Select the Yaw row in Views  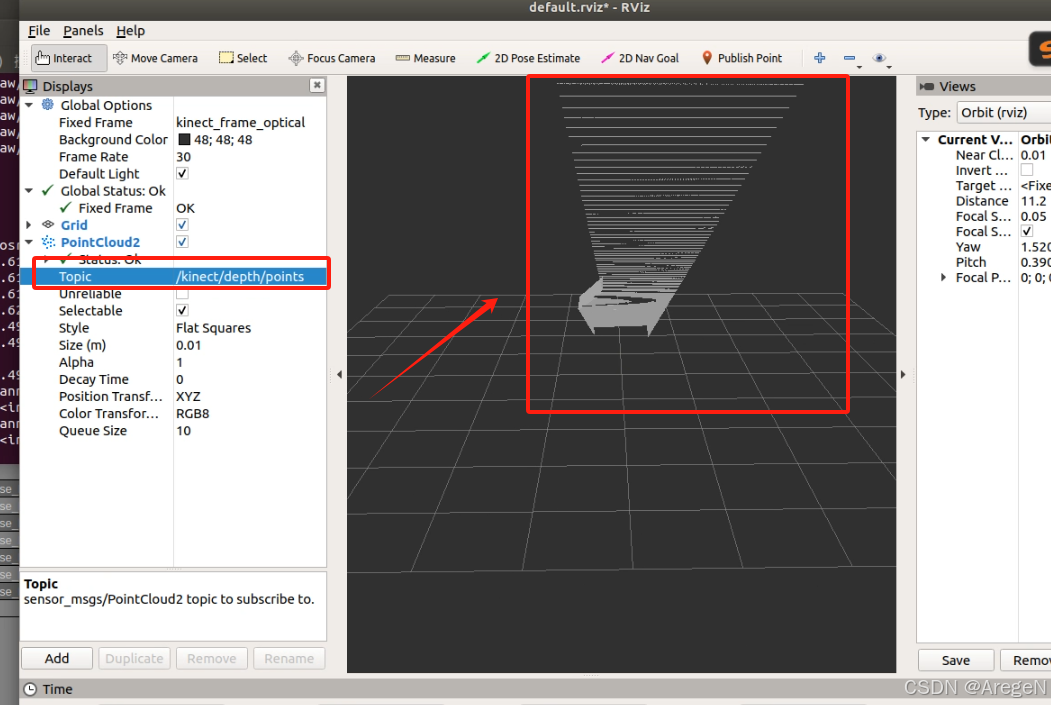(984, 247)
